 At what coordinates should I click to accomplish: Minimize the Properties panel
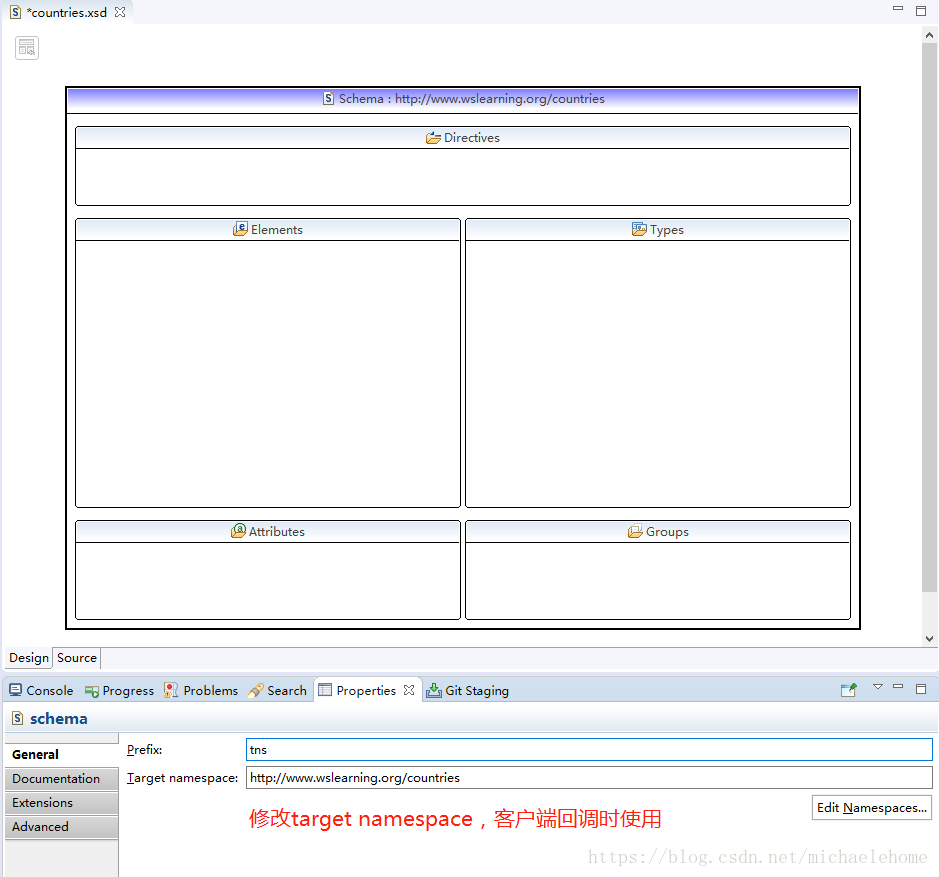point(898,687)
